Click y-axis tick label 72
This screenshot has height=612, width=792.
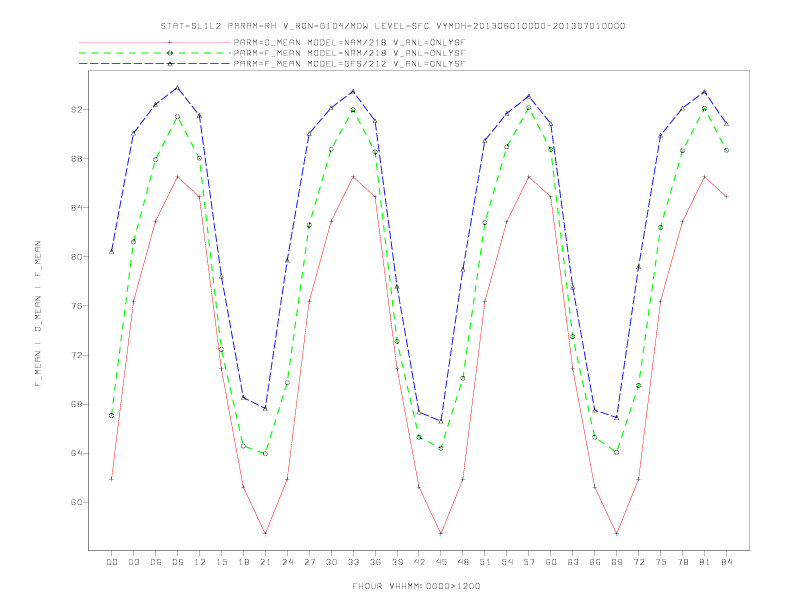click(x=76, y=355)
